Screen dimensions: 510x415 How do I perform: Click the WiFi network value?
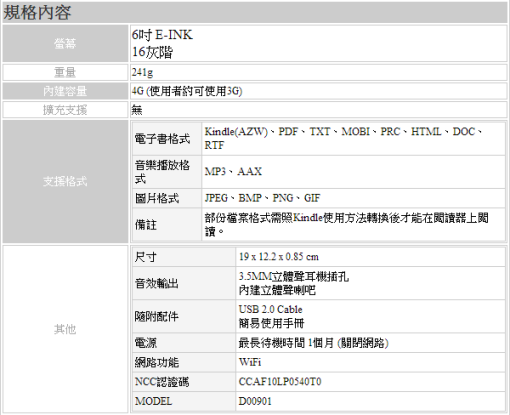tap(250, 362)
